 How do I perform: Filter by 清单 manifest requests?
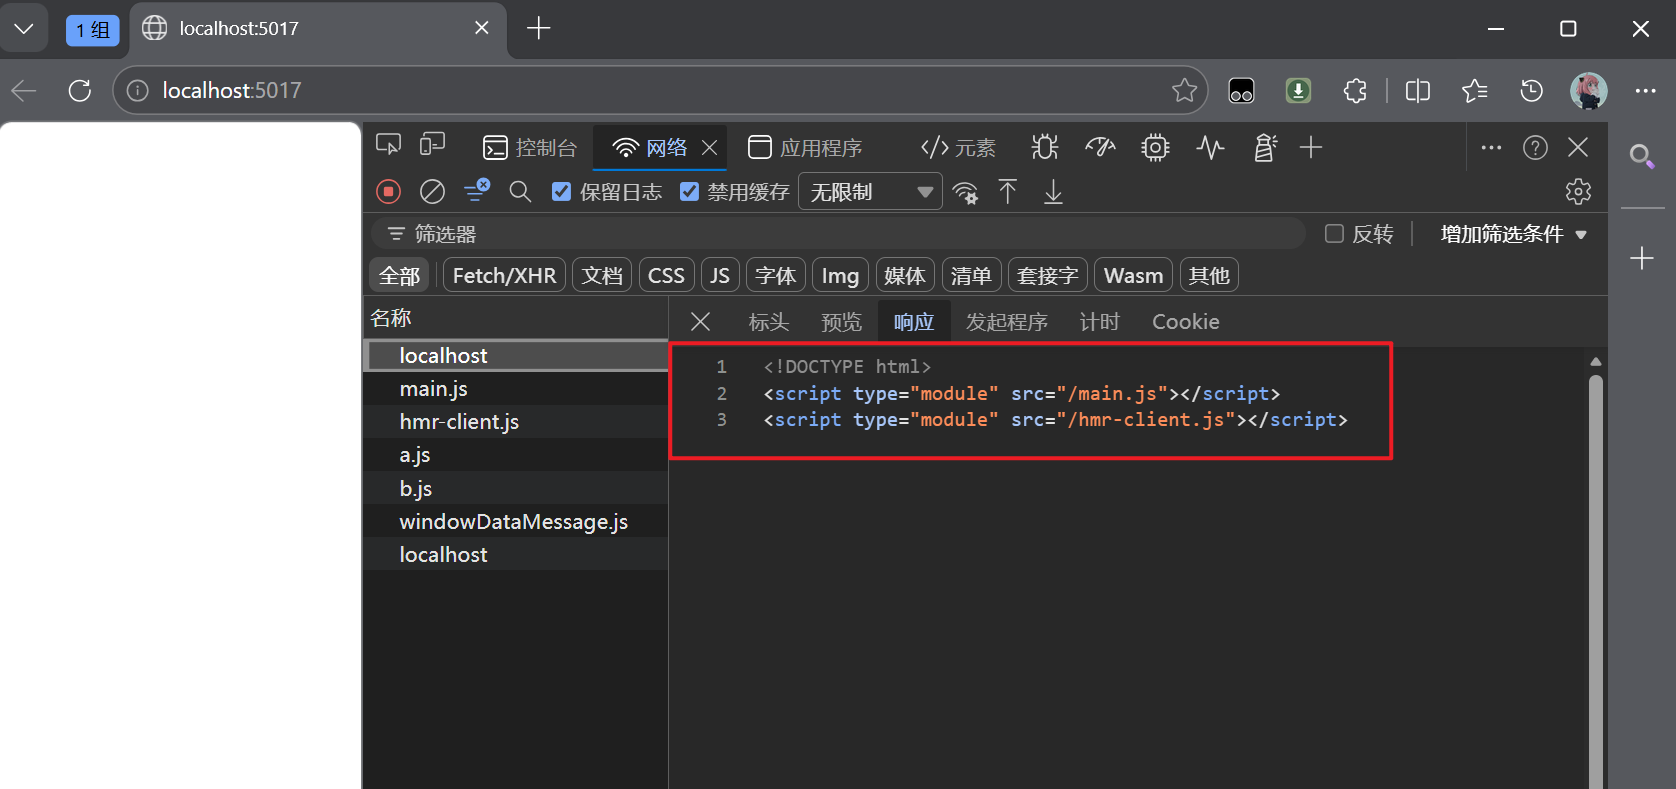pyautogui.click(x=971, y=276)
